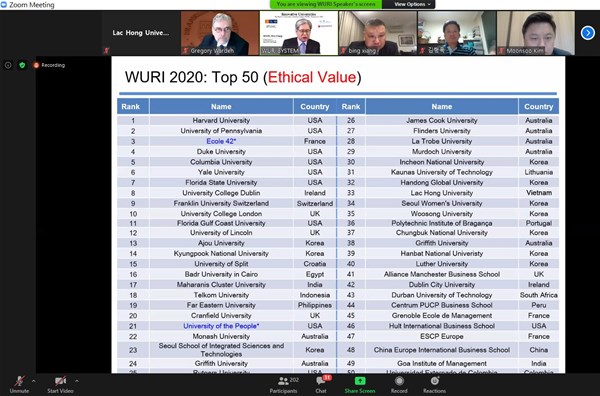Select the Lac Hong University participant tile
Image resolution: width=600 pixels, height=396 pixels.
point(141,33)
